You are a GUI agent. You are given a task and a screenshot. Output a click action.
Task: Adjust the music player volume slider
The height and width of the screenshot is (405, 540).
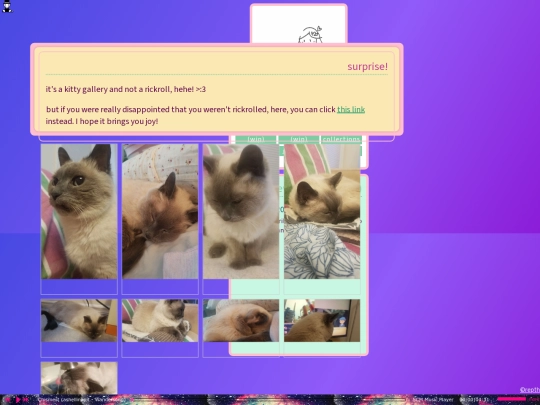(511, 399)
